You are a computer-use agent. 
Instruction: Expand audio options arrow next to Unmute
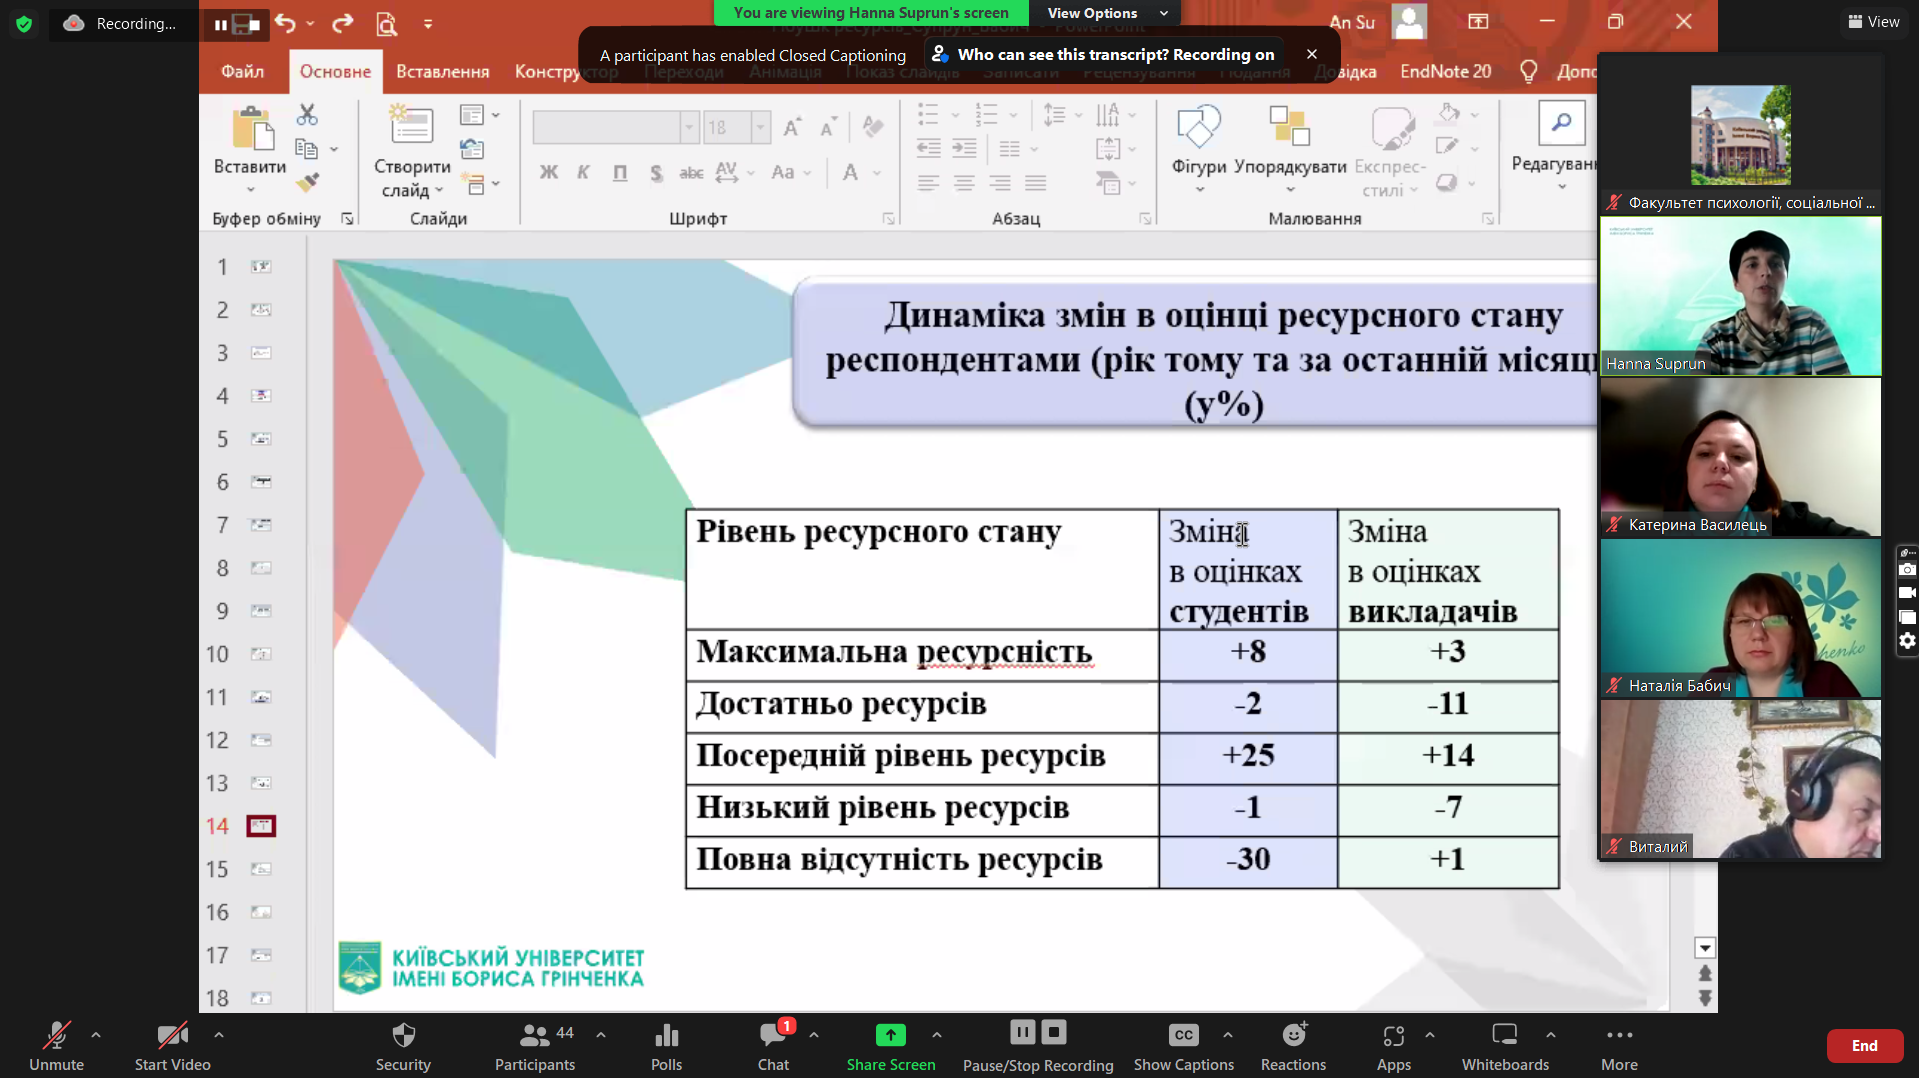96,1035
